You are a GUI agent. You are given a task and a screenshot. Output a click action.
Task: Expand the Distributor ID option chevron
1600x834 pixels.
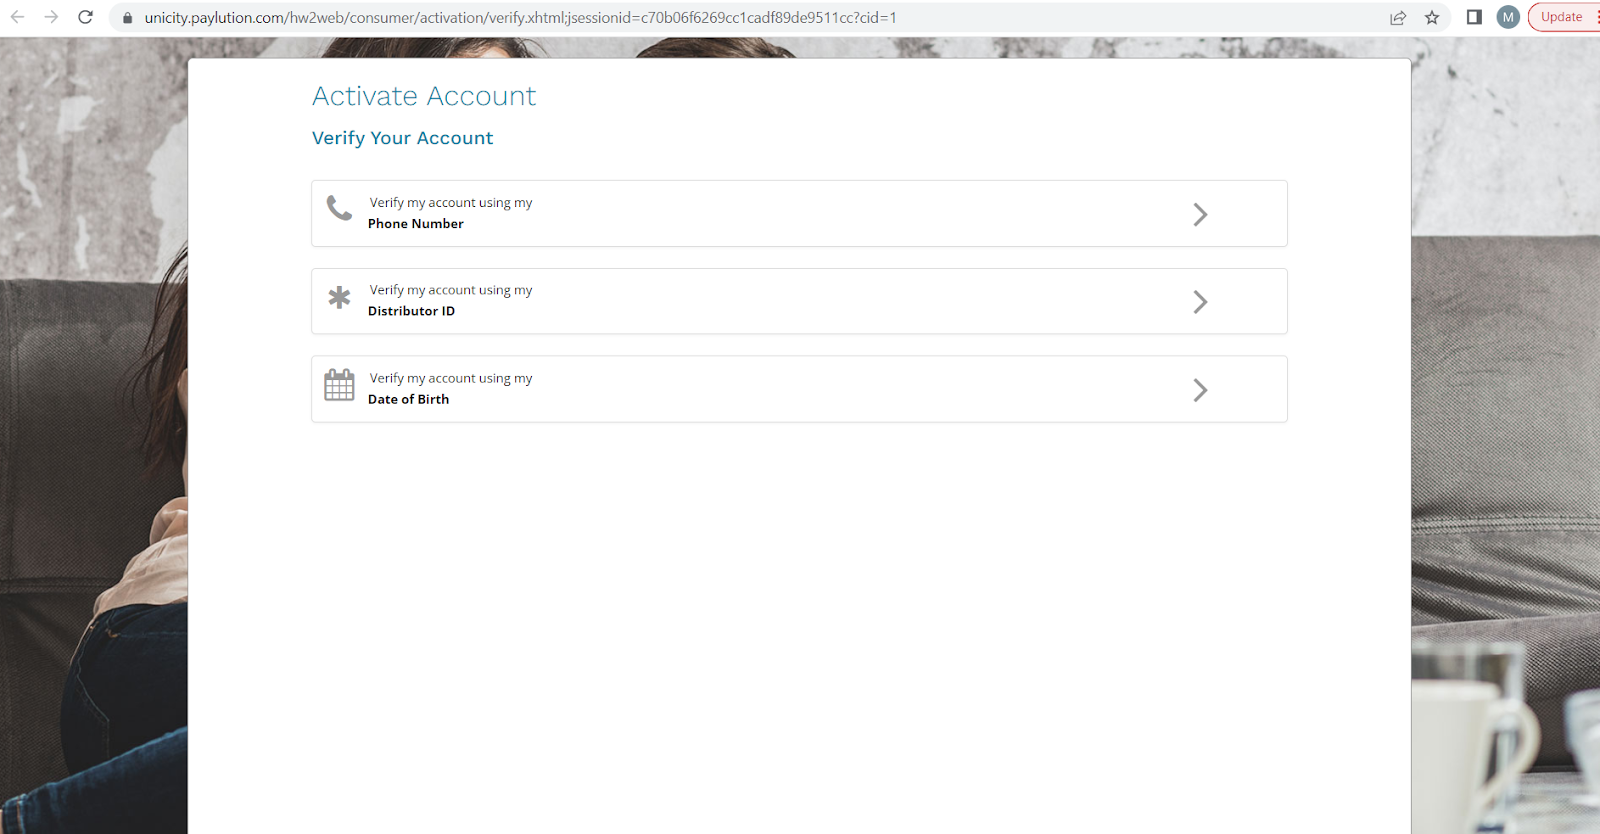coord(1200,302)
